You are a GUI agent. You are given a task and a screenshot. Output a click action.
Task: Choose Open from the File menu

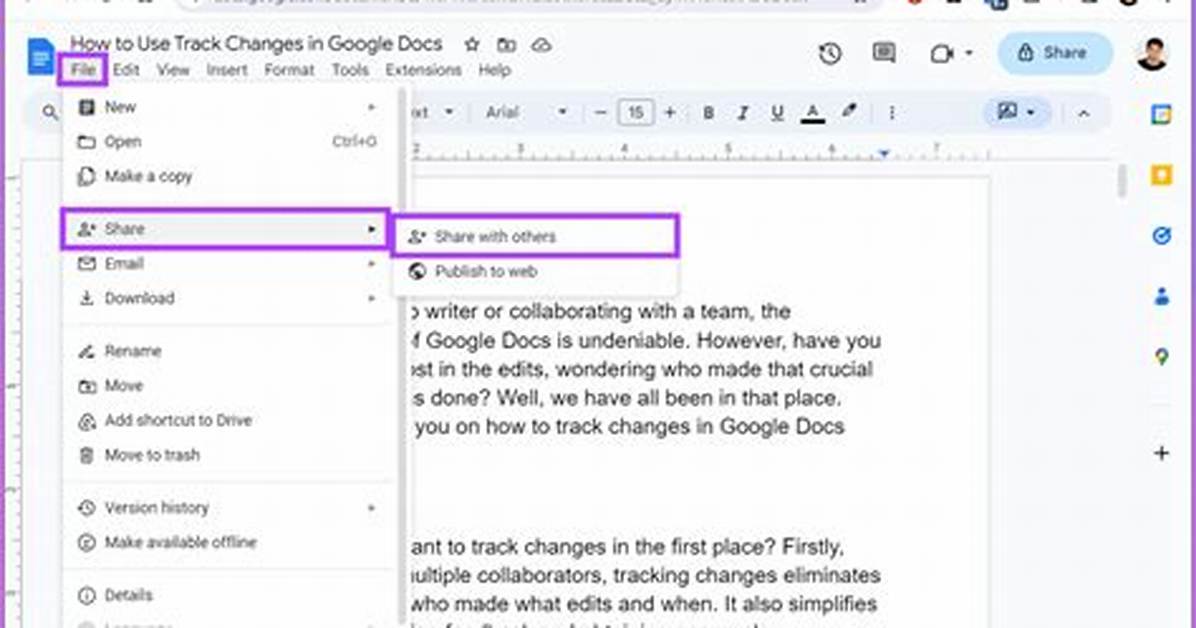[229, 142]
